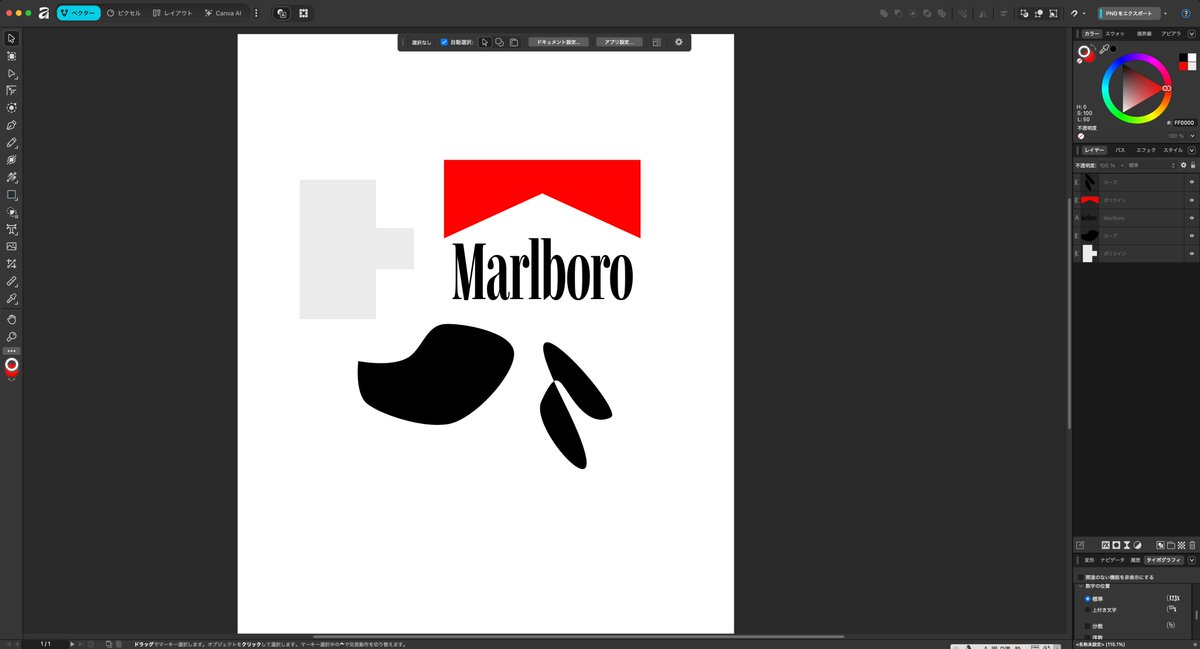Screen dimensions: 1200x649
Task: Hide the bottom ポリライン layer
Action: (x=1192, y=253)
